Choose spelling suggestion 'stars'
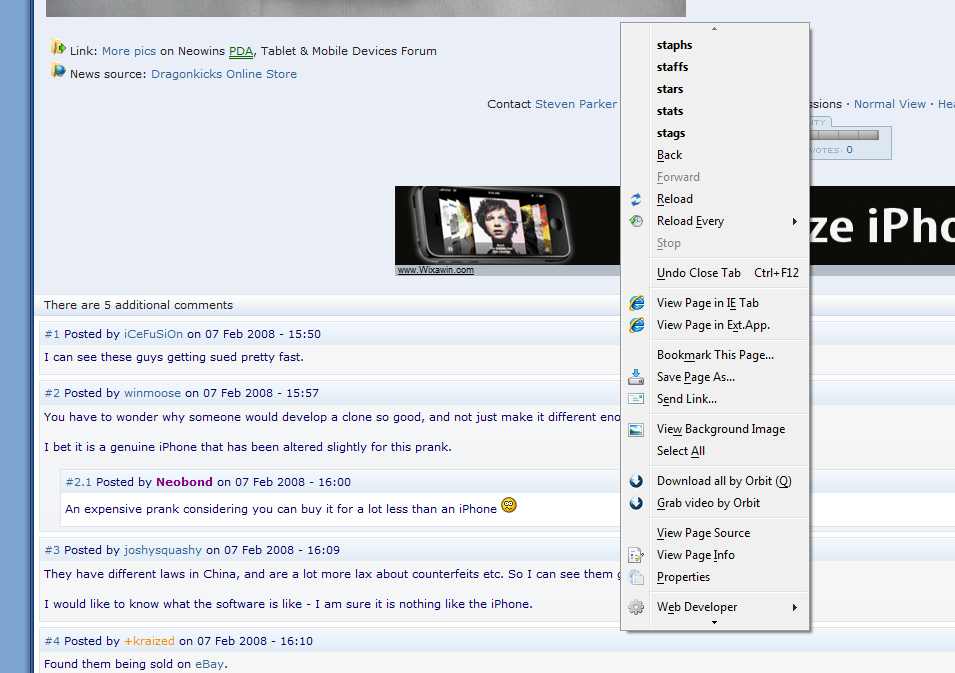 pos(670,89)
